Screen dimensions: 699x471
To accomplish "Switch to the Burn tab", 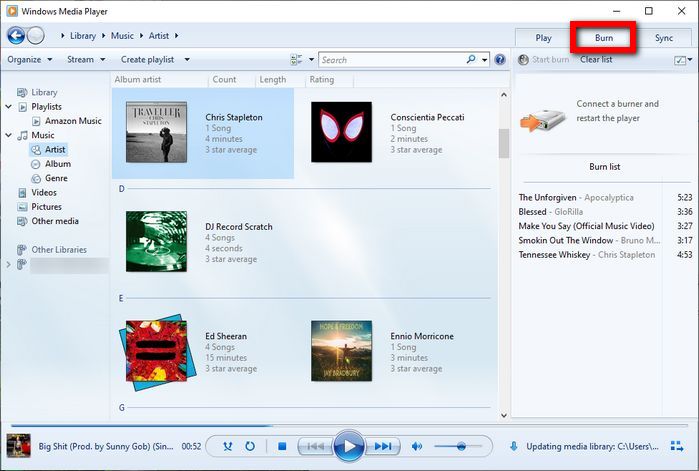I will click(604, 38).
